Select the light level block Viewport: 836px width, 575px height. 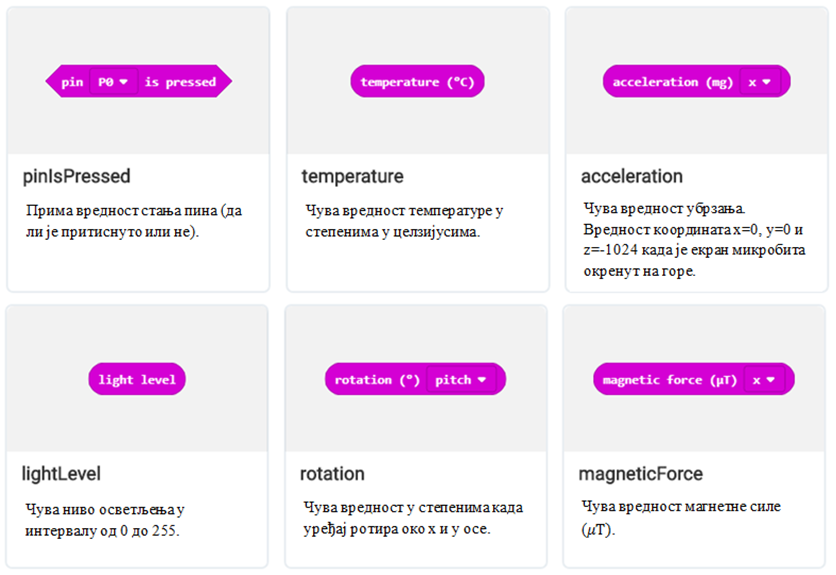[137, 379]
